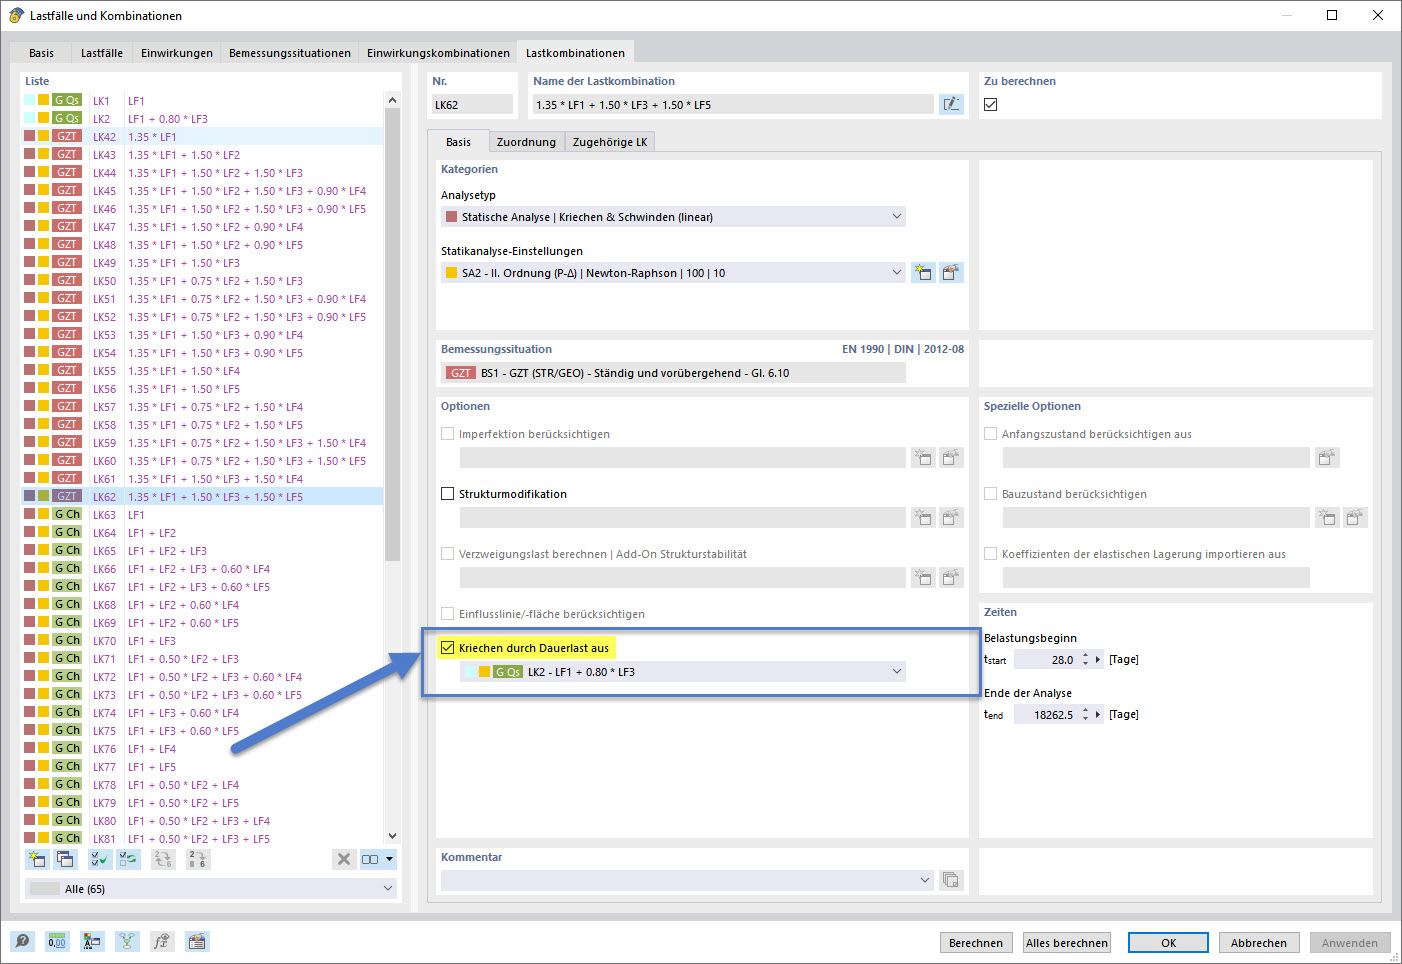1402x964 pixels.
Task: Click the edit icon in the Anfangszustand row
Action: click(x=1327, y=458)
